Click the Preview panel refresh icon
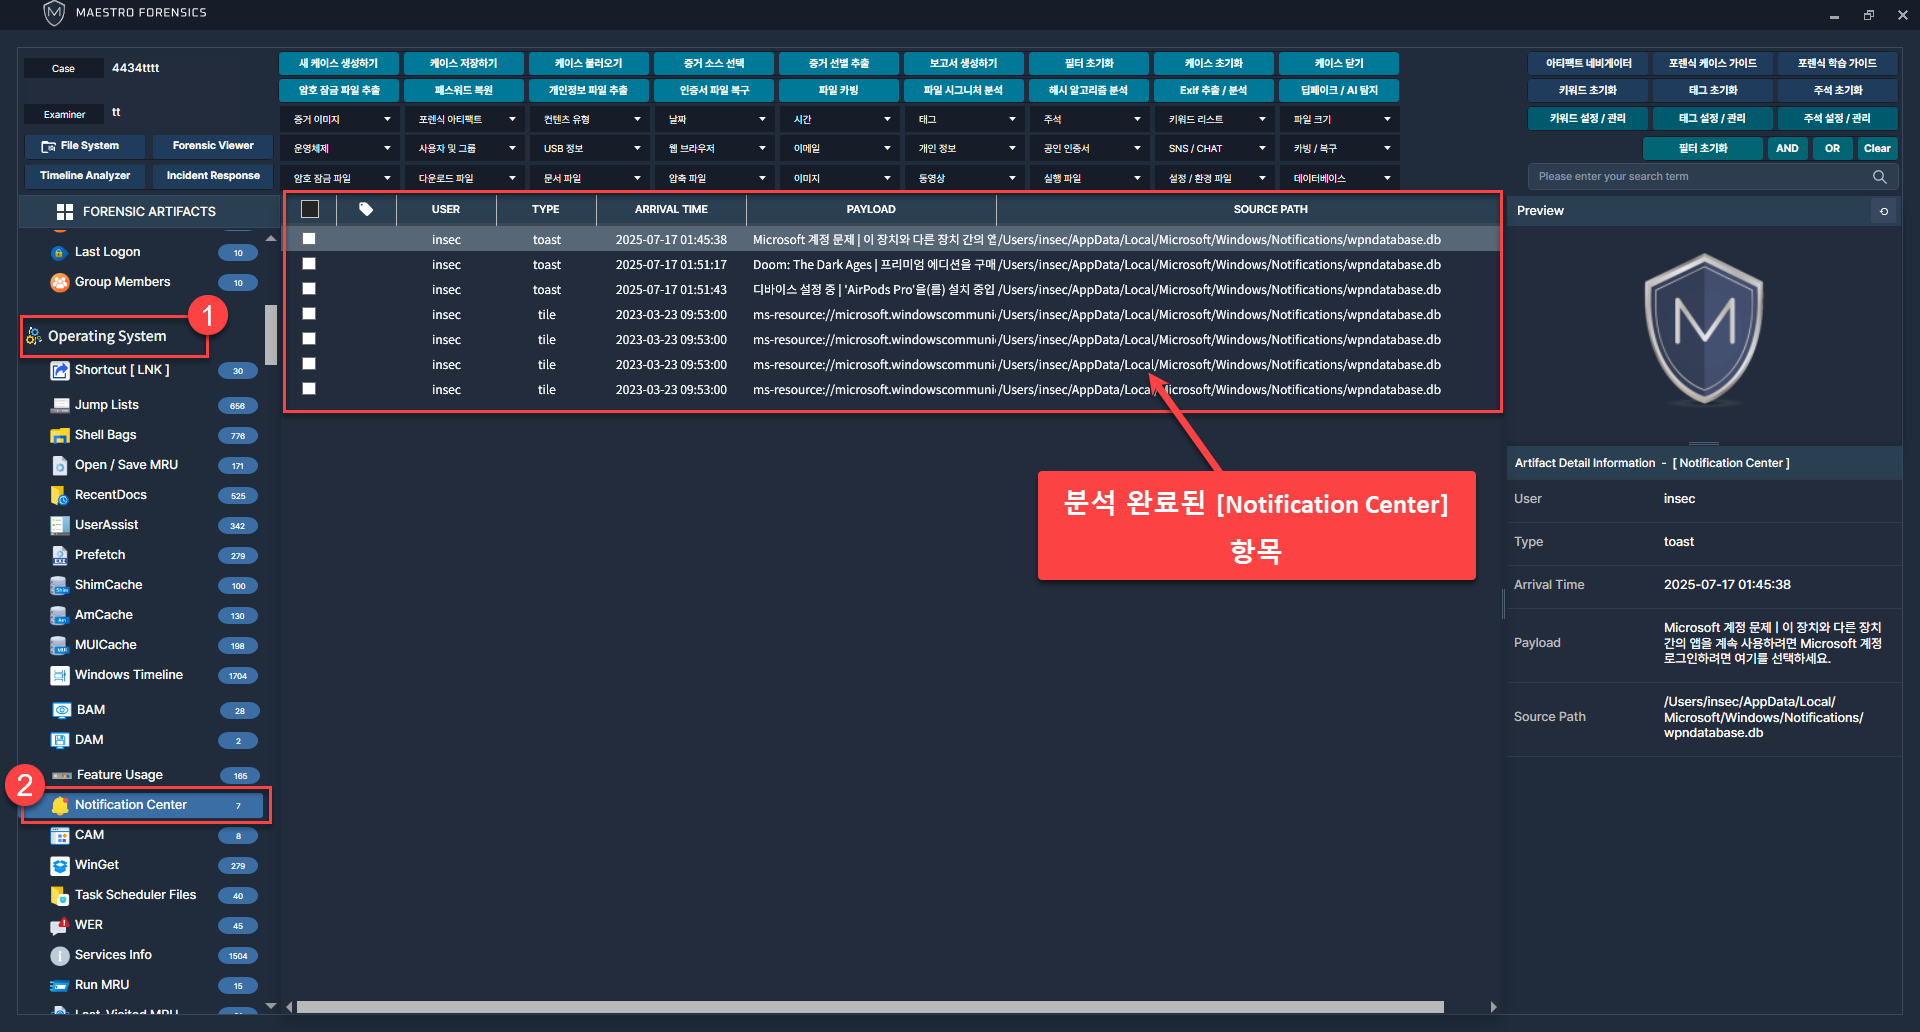 (1884, 211)
